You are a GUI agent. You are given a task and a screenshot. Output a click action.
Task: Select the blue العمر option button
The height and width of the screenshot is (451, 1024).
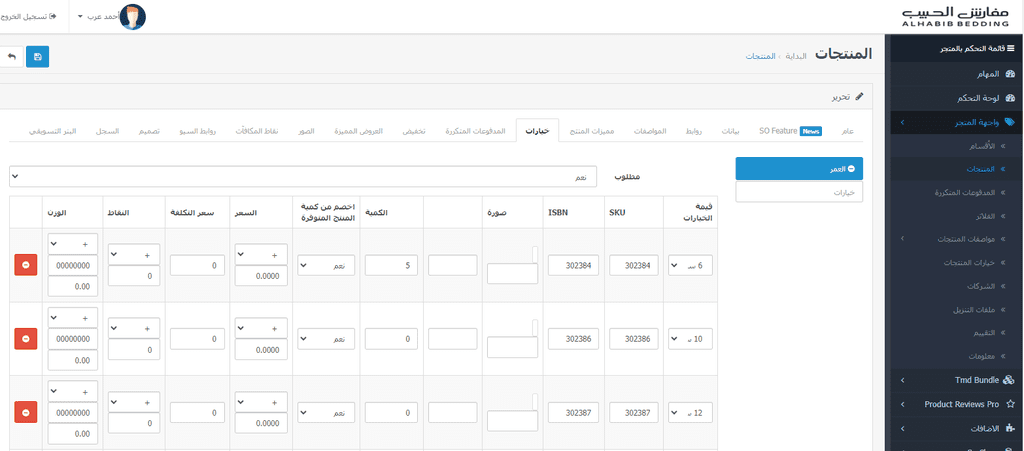pos(799,168)
